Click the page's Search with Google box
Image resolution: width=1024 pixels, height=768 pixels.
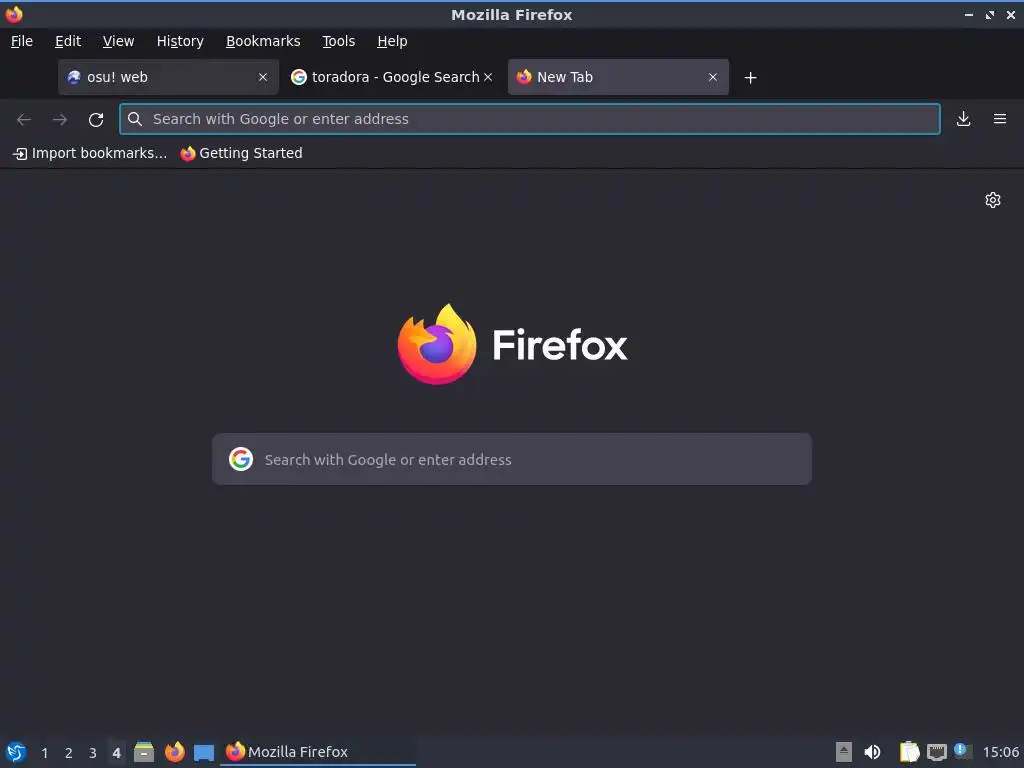point(512,459)
